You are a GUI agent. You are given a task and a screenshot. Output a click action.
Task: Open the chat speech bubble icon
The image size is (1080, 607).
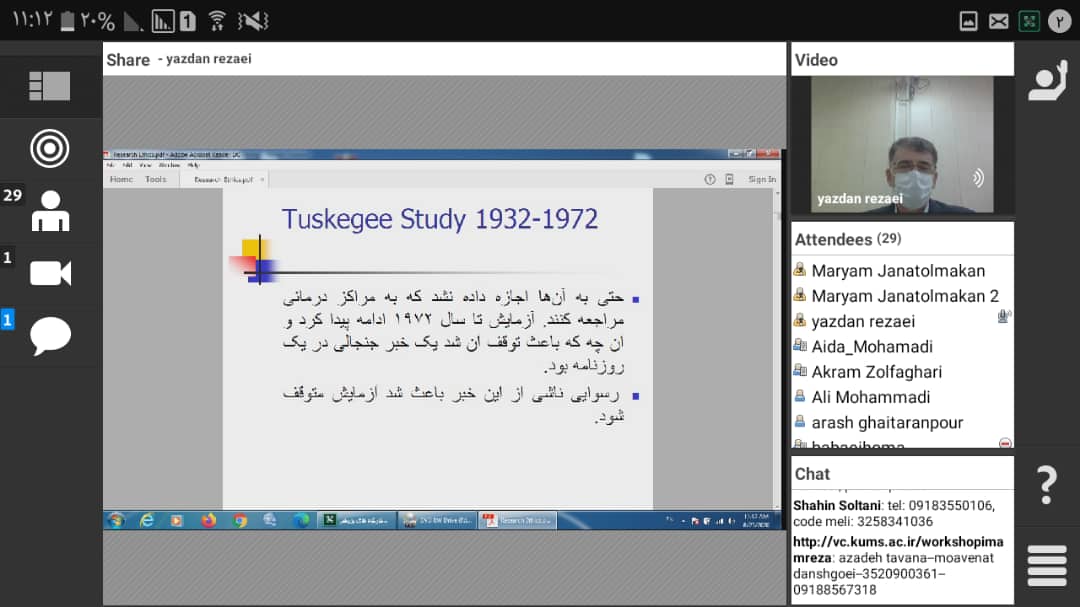pos(50,335)
